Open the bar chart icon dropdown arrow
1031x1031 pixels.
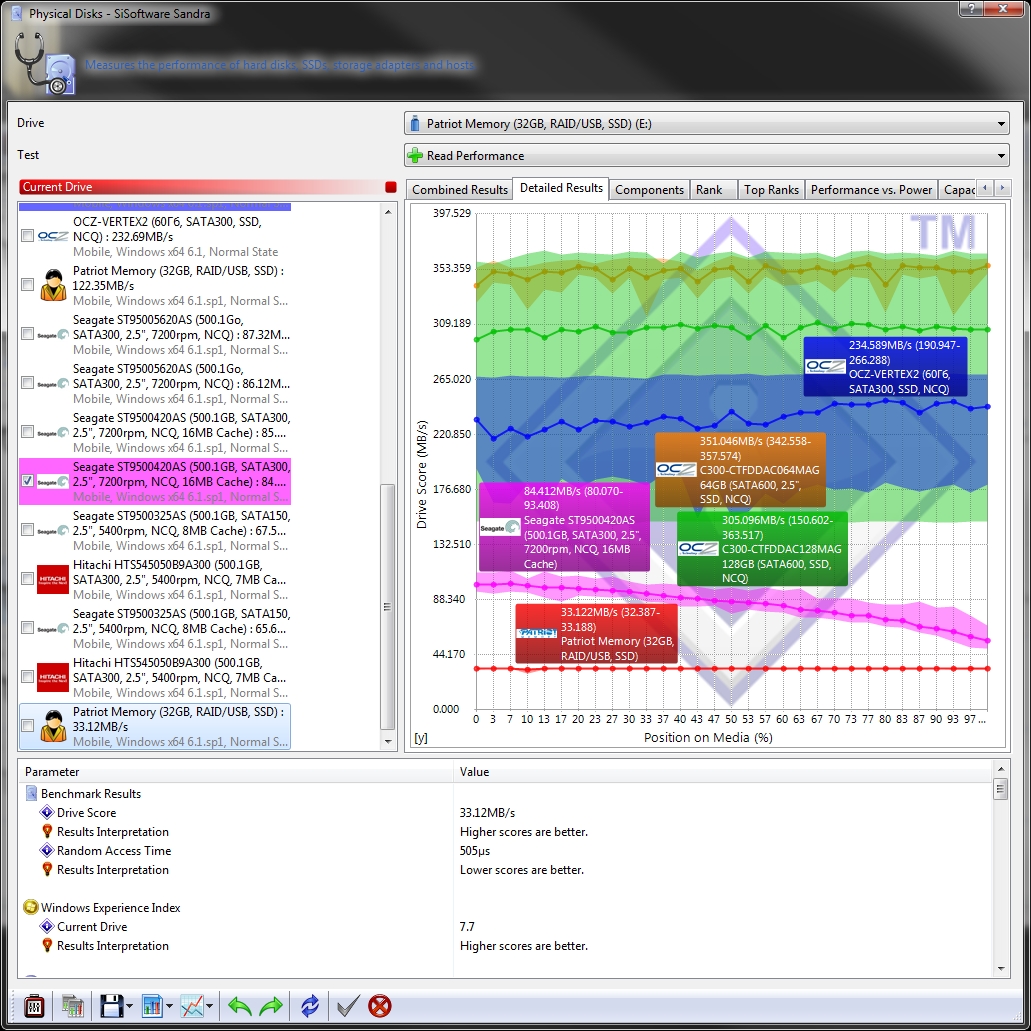169,1006
